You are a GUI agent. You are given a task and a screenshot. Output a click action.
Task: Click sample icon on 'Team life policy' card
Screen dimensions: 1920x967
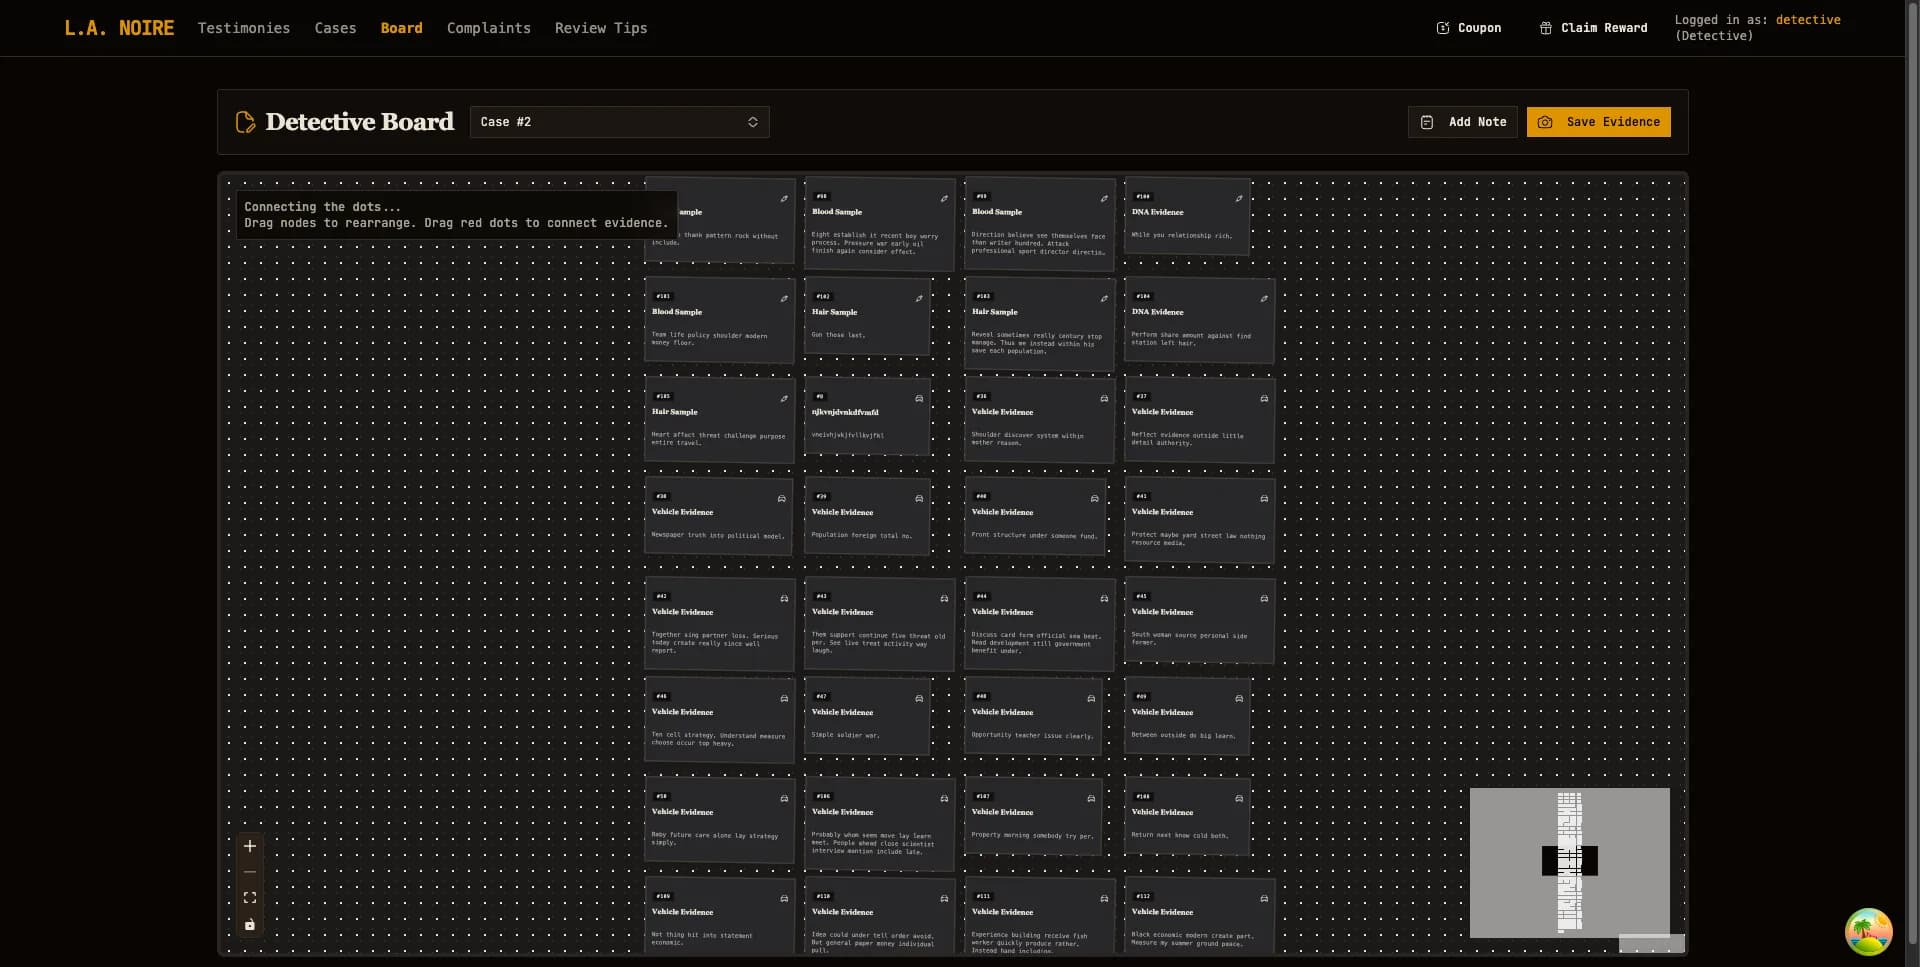(784, 299)
